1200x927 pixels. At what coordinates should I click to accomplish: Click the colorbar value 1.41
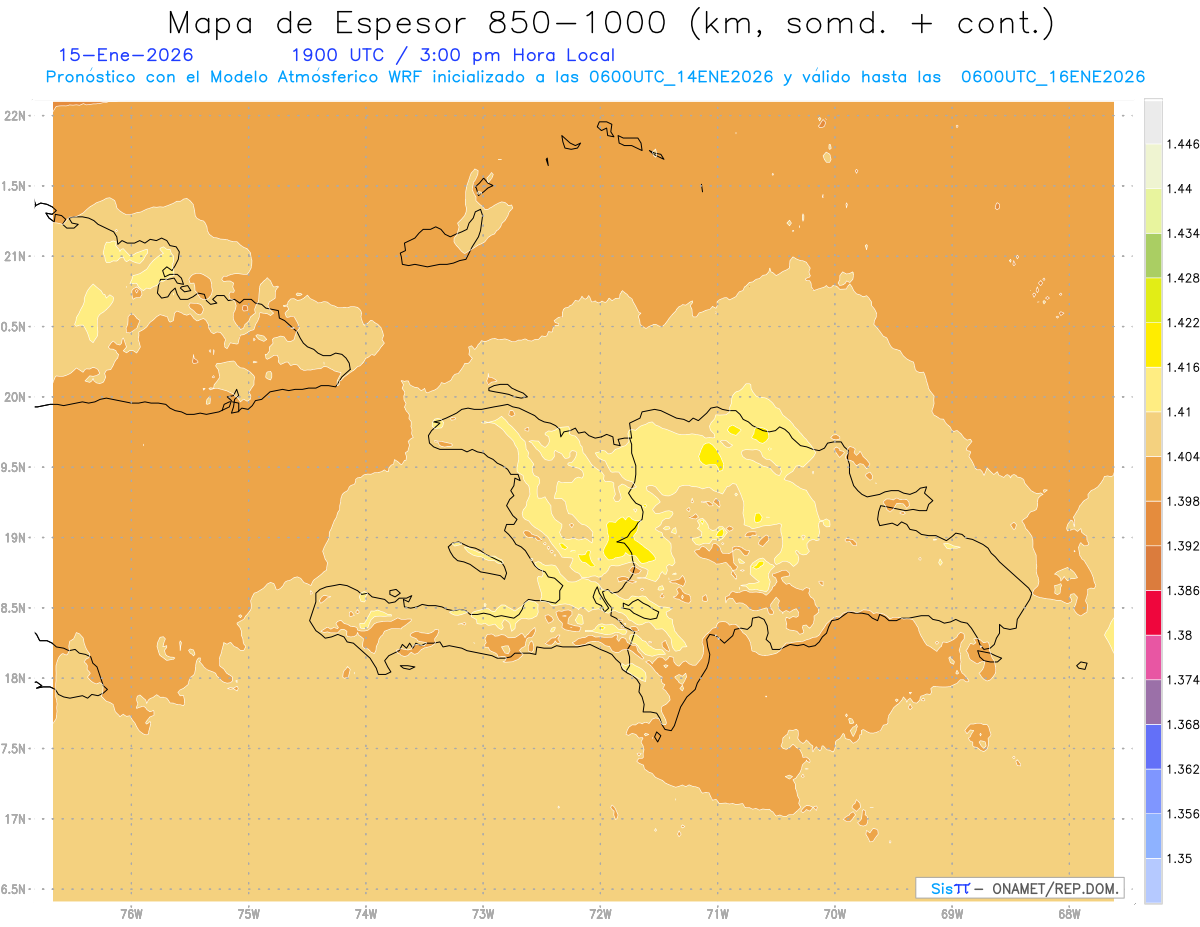(1178, 412)
